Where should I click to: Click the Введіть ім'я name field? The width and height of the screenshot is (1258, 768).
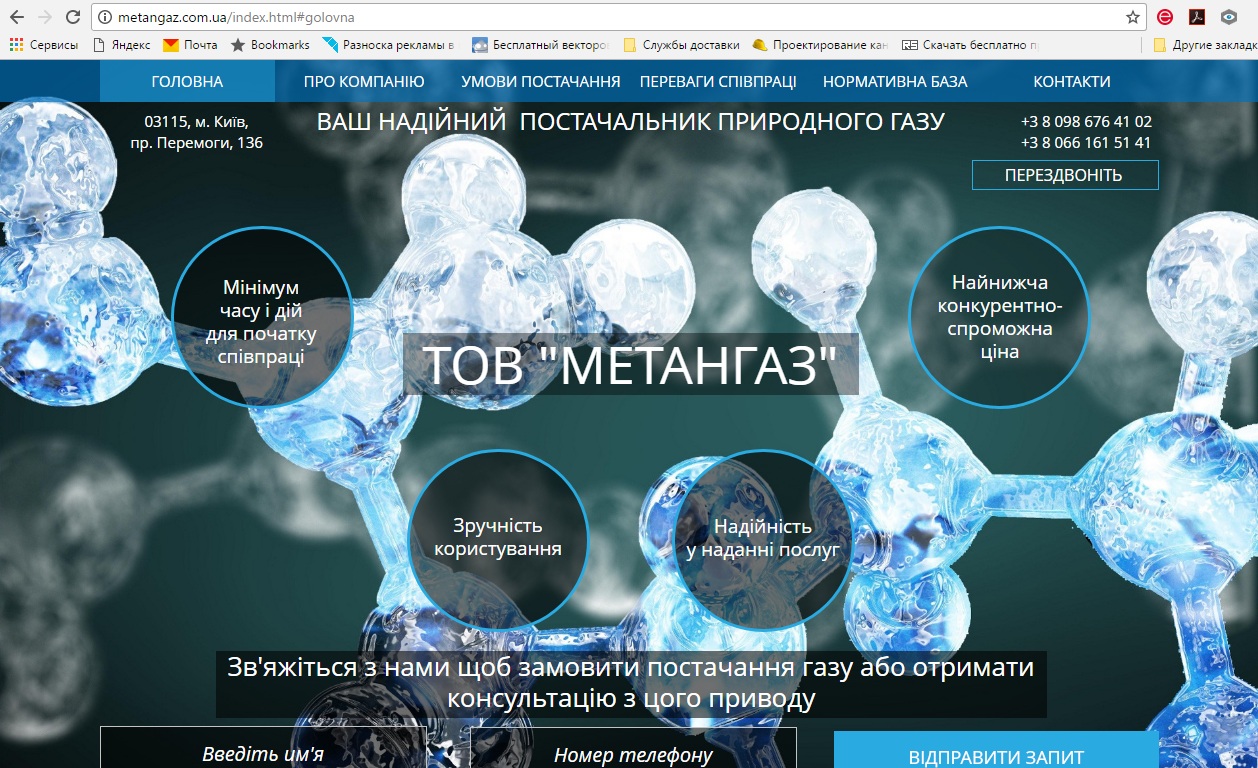coord(263,748)
